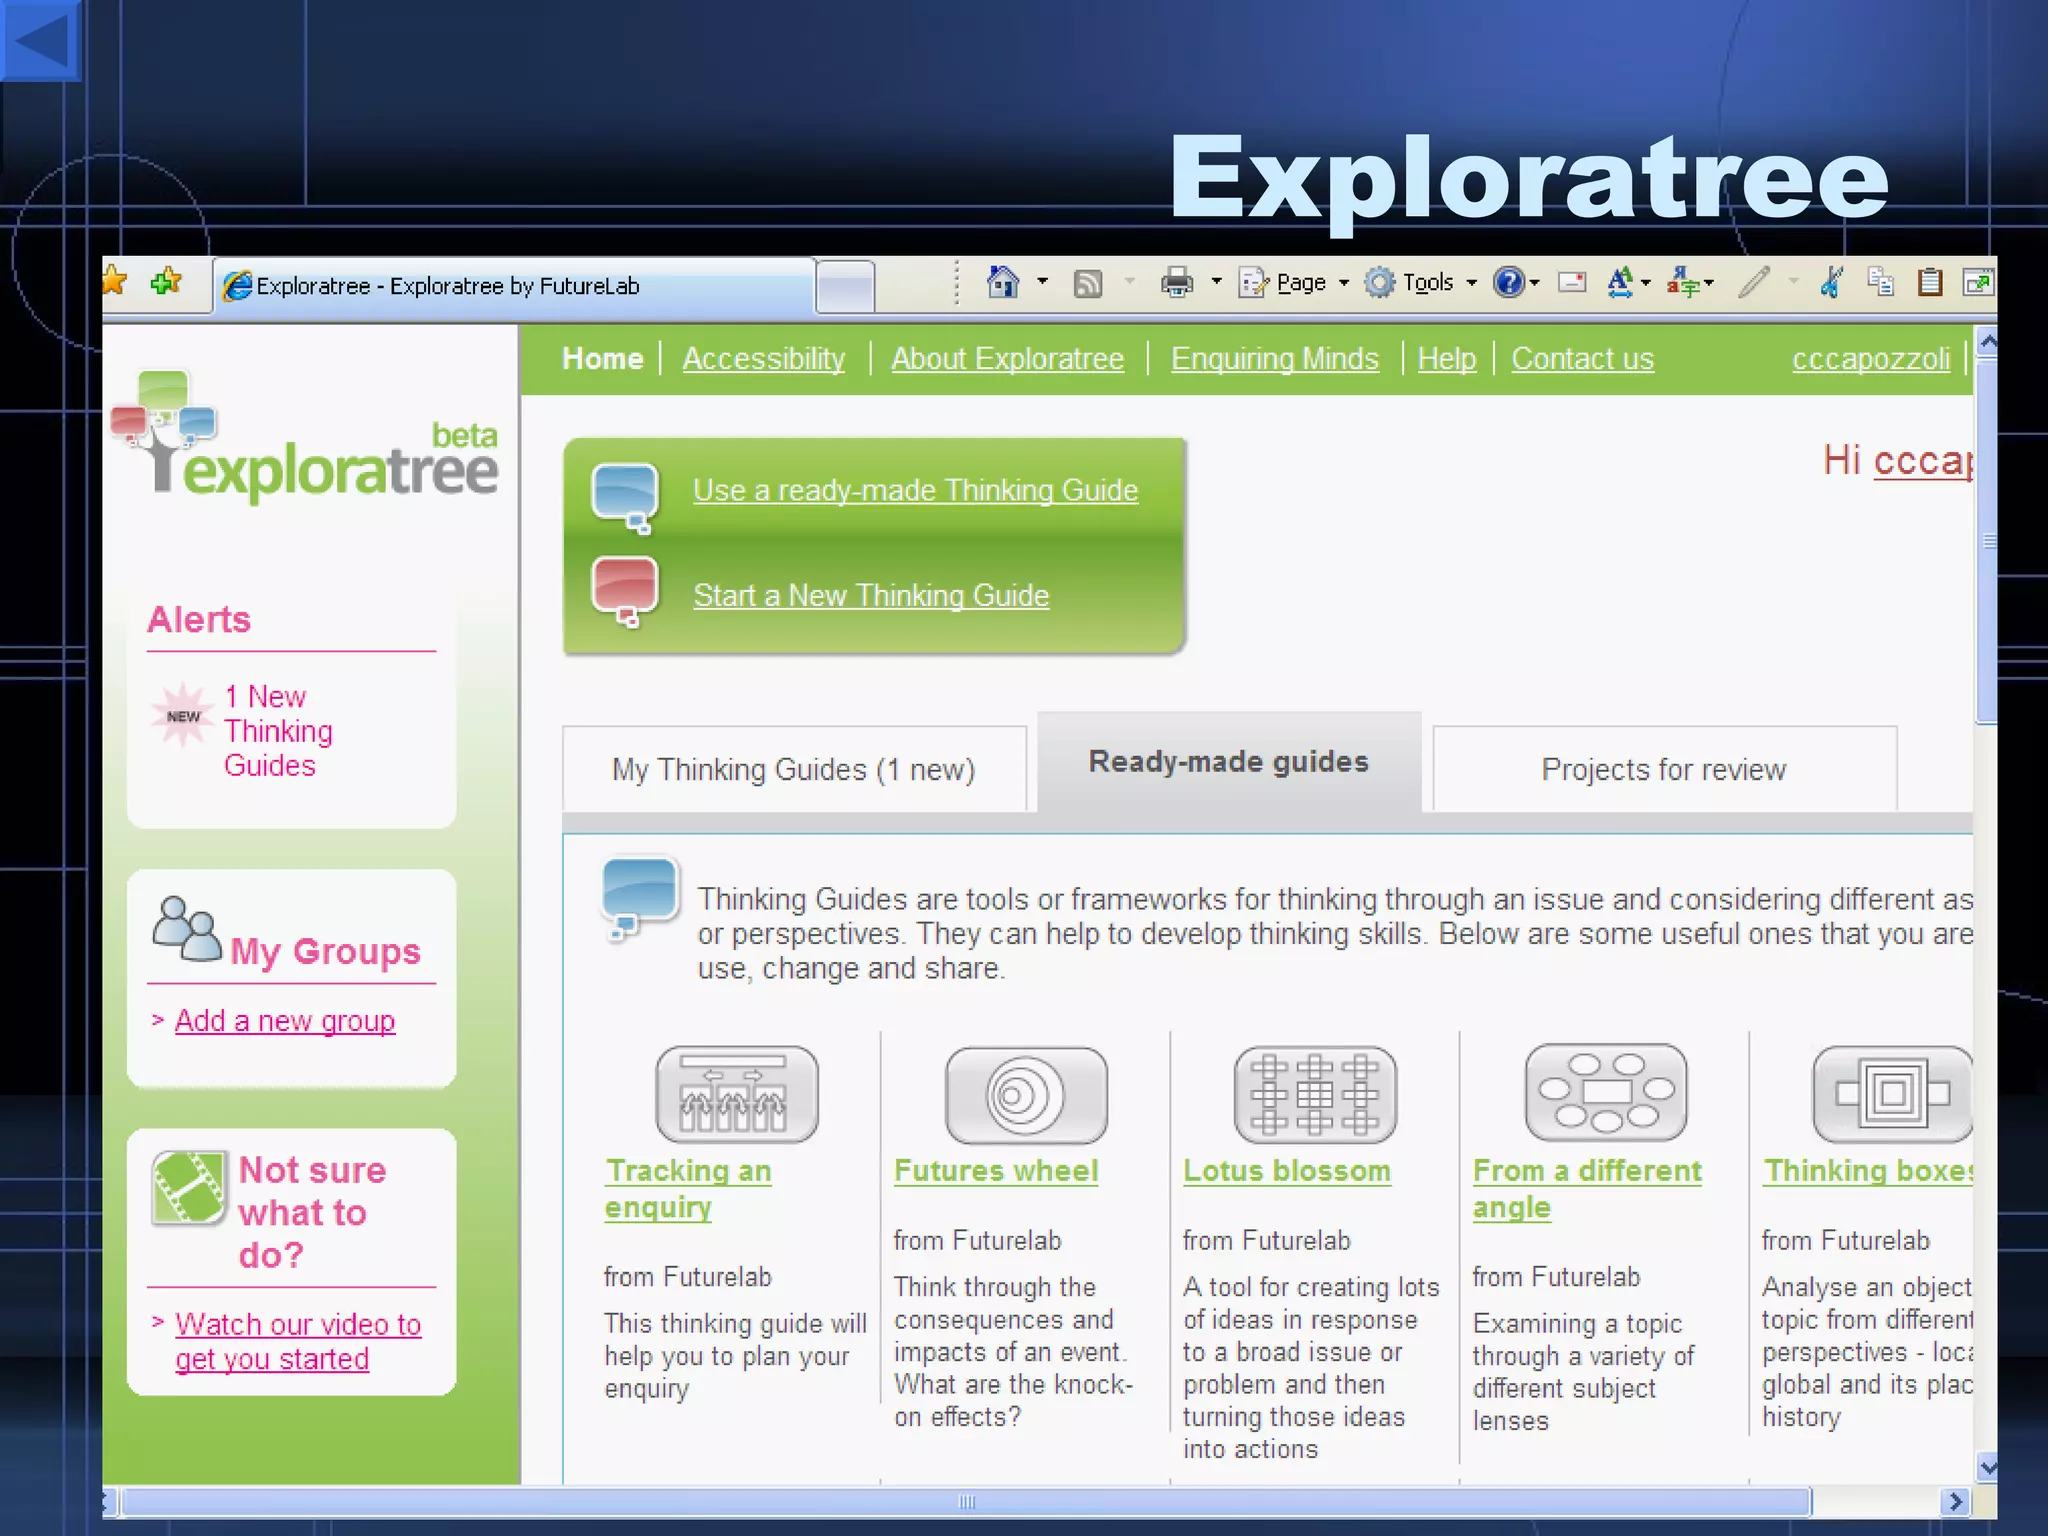This screenshot has width=2048, height=1536.
Task: Click Add a new group link
Action: pos(285,1021)
